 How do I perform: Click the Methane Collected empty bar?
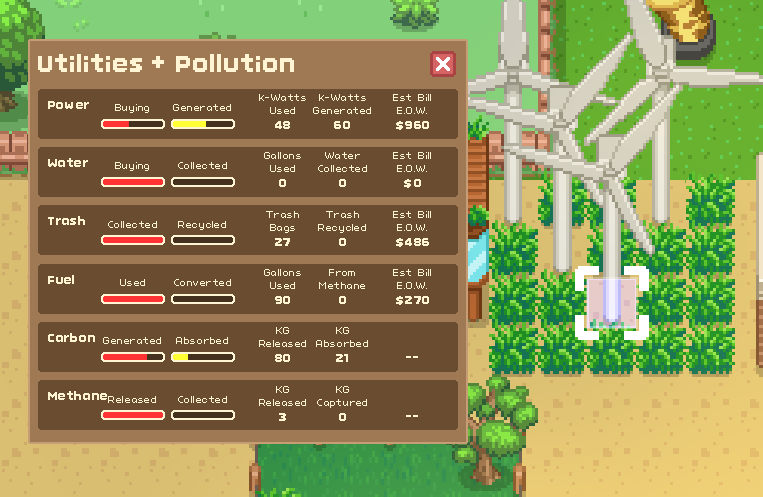(x=203, y=415)
